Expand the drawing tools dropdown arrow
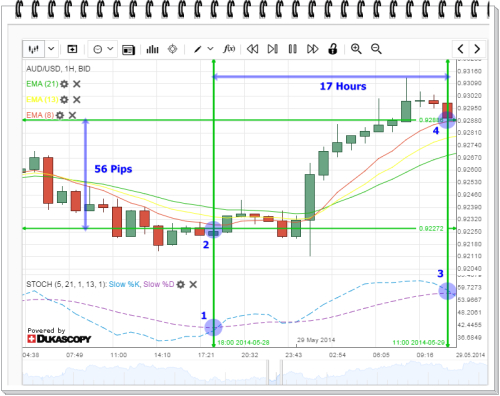Image resolution: width=500 pixels, height=396 pixels. [210, 49]
